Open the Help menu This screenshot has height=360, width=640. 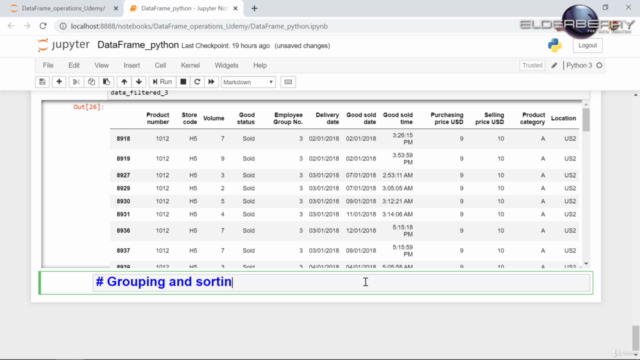260,65
